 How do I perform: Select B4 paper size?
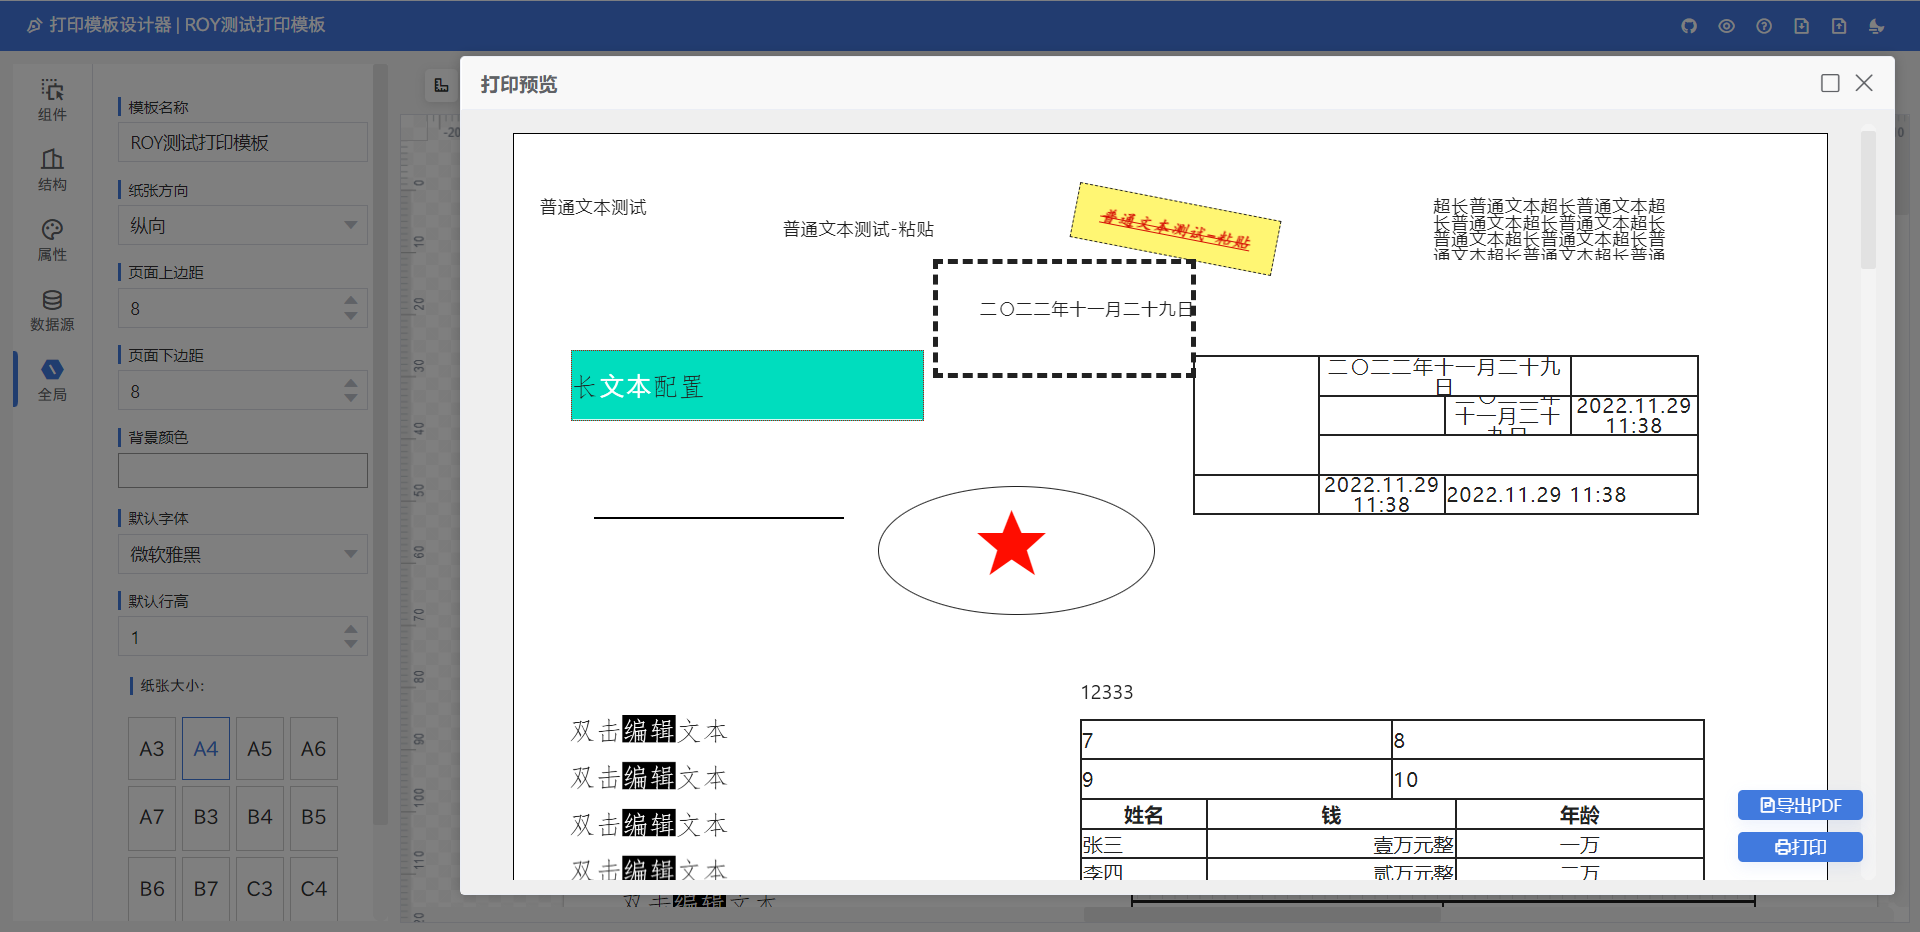(260, 818)
